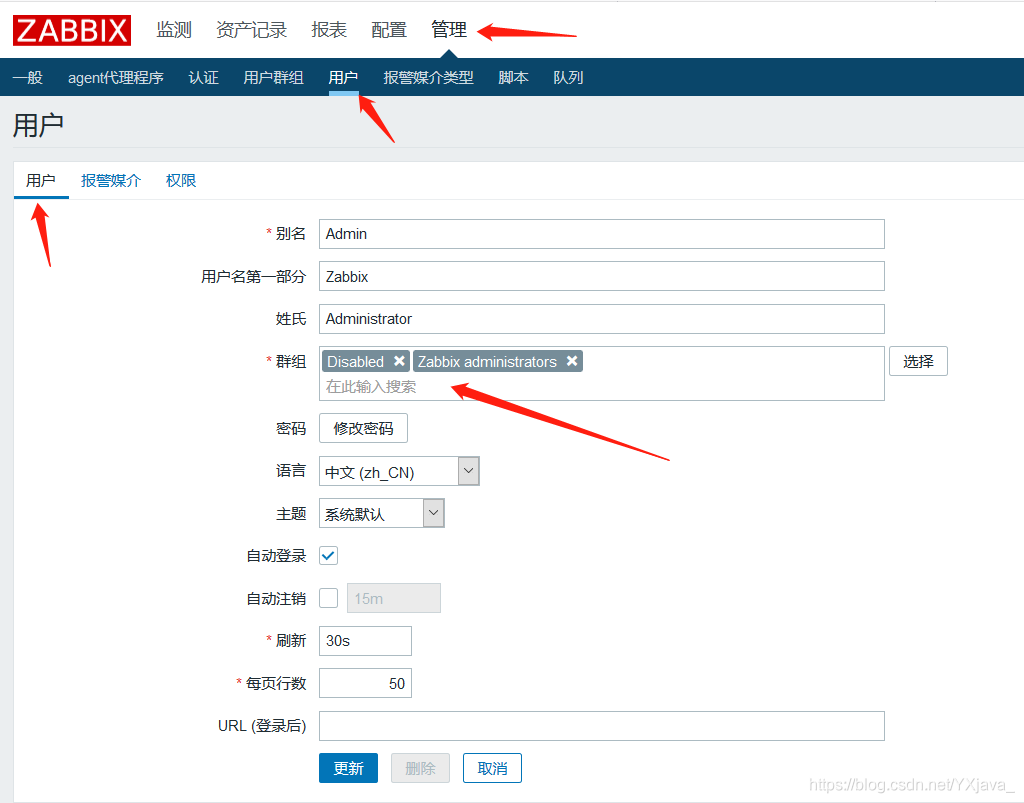Switch to the 用户 form tab
1024x803 pixels.
pos(40,181)
